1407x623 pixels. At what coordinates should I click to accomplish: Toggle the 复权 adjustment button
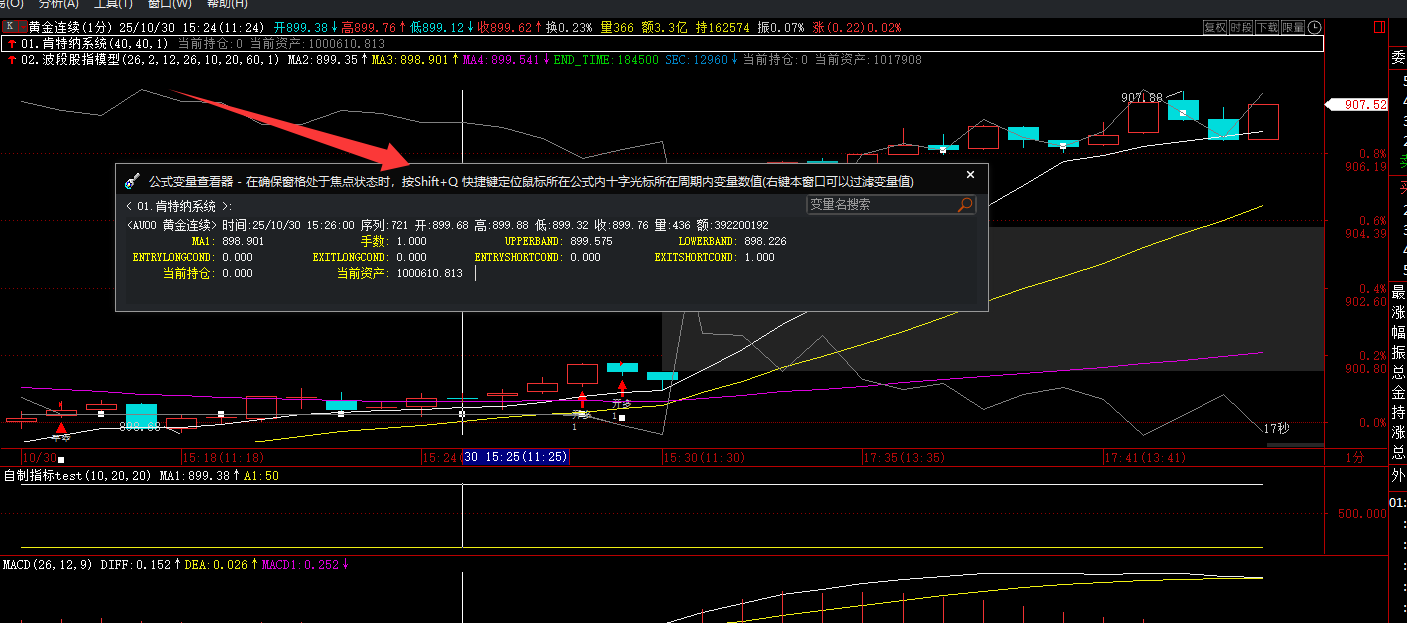point(1215,27)
